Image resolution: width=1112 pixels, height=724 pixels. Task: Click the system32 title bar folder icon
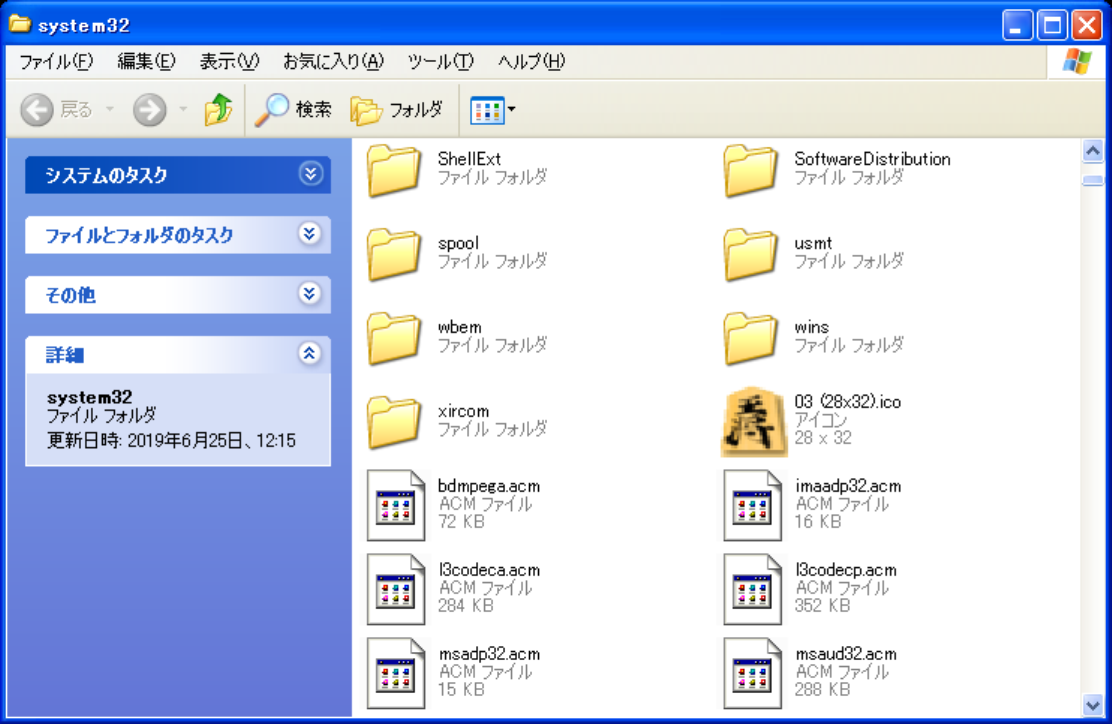click(x=20, y=24)
